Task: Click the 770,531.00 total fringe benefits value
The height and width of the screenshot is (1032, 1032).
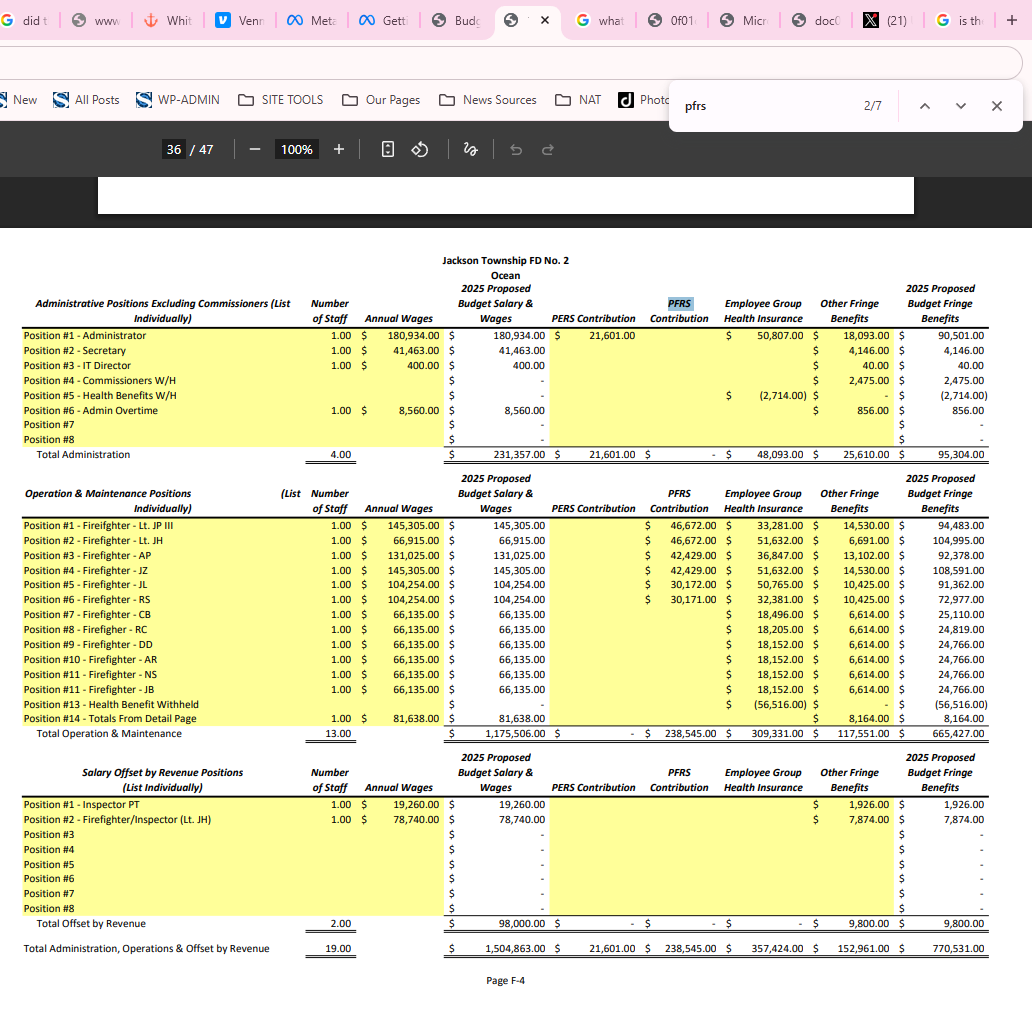Action: 958,949
